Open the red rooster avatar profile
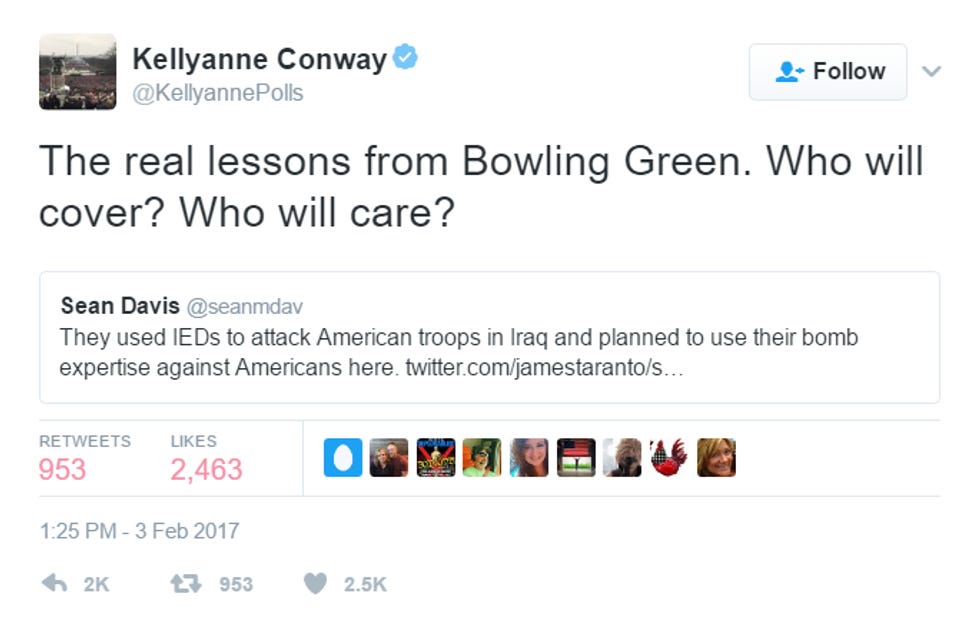The height and width of the screenshot is (624, 980). [669, 458]
